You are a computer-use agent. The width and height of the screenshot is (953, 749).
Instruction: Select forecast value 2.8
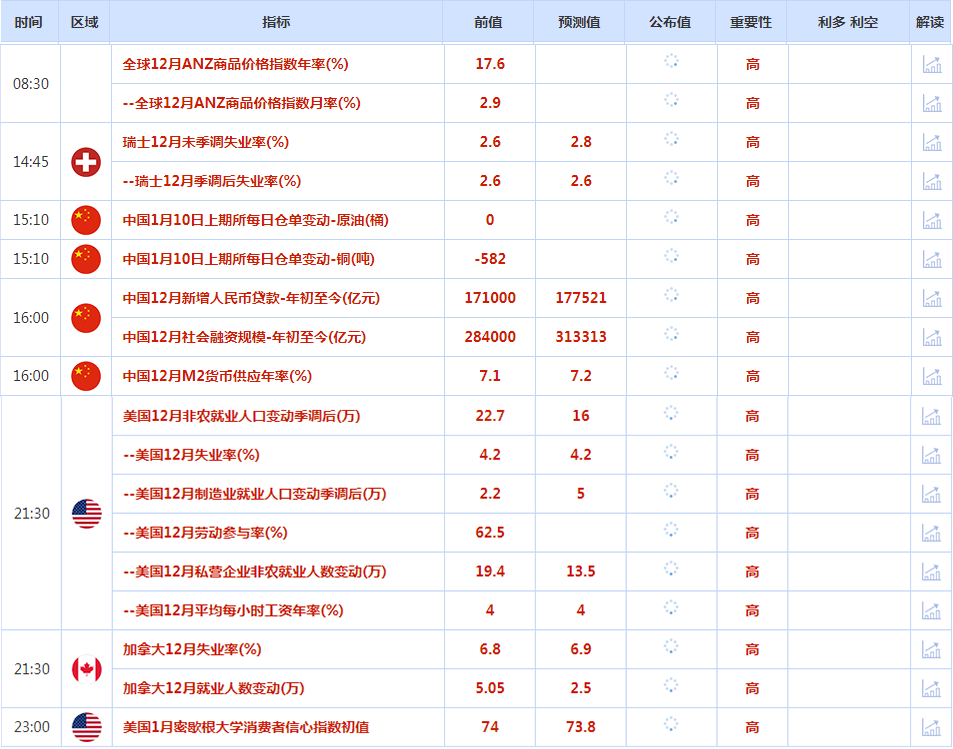tap(581, 142)
